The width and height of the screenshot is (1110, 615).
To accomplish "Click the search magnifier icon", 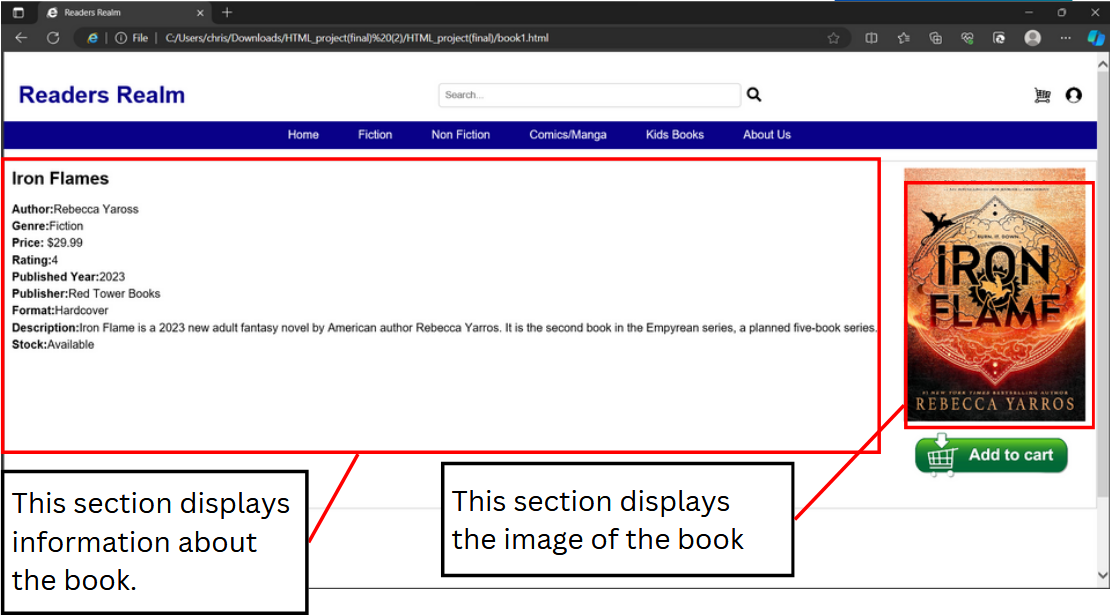I will pyautogui.click(x=754, y=94).
